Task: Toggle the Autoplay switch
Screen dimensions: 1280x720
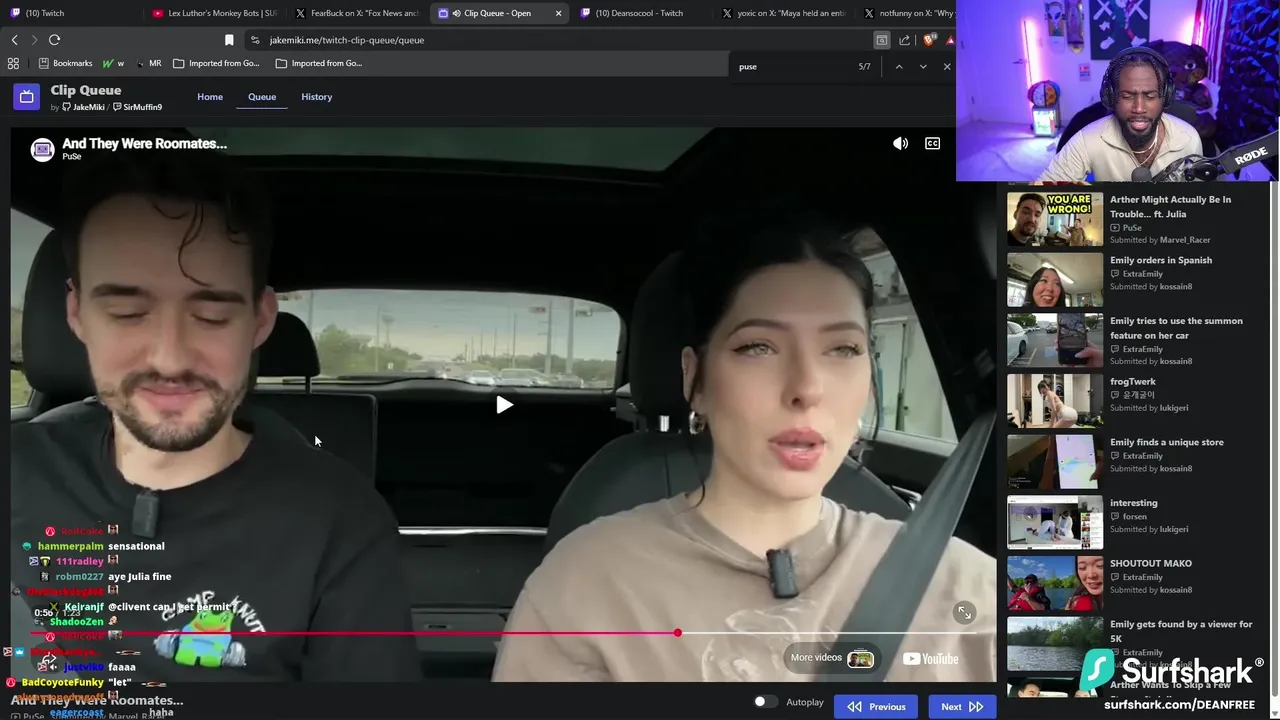Action: pos(765,702)
